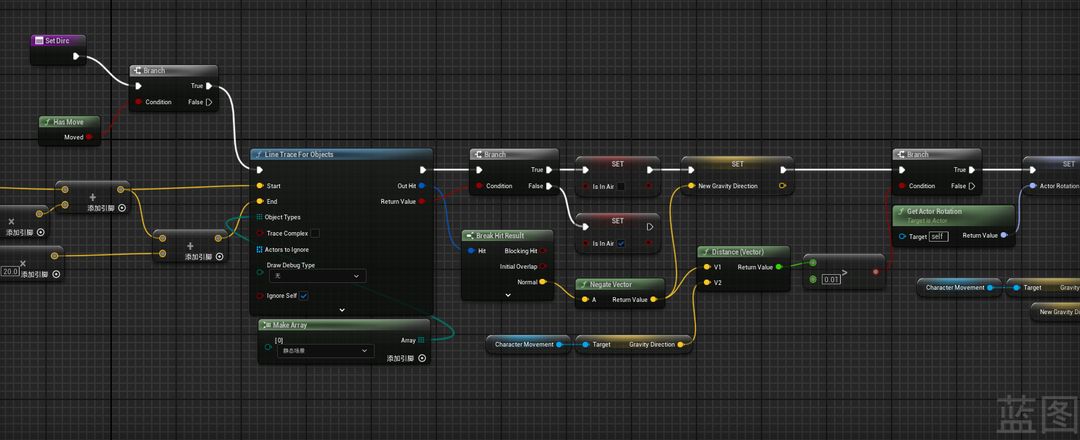
Task: Click the Actors to Ignore array pin
Action: click(259, 249)
